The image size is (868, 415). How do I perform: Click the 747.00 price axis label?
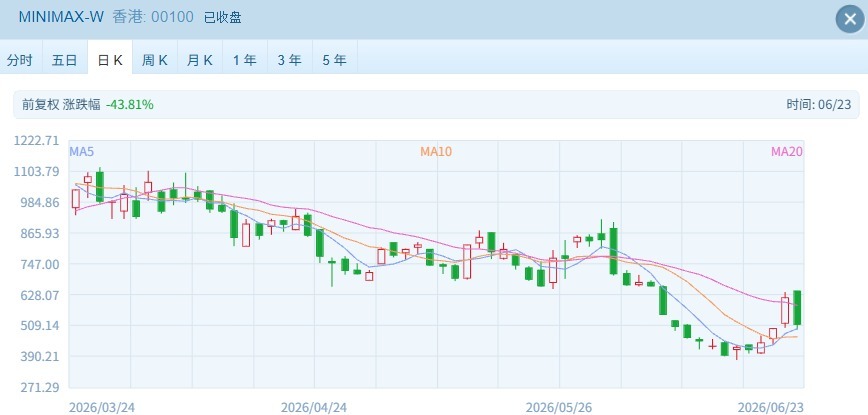click(38, 264)
